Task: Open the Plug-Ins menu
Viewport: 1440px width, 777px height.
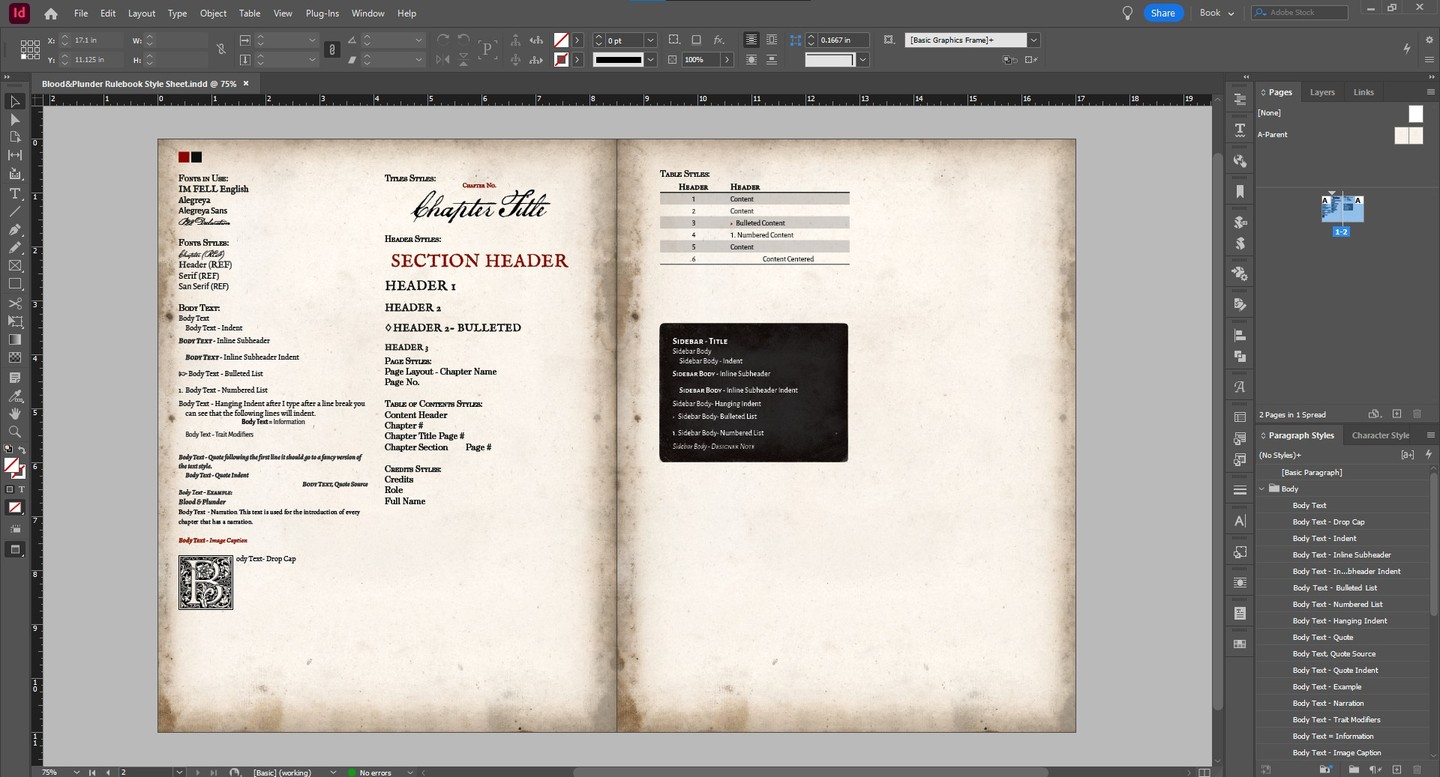Action: (322, 13)
